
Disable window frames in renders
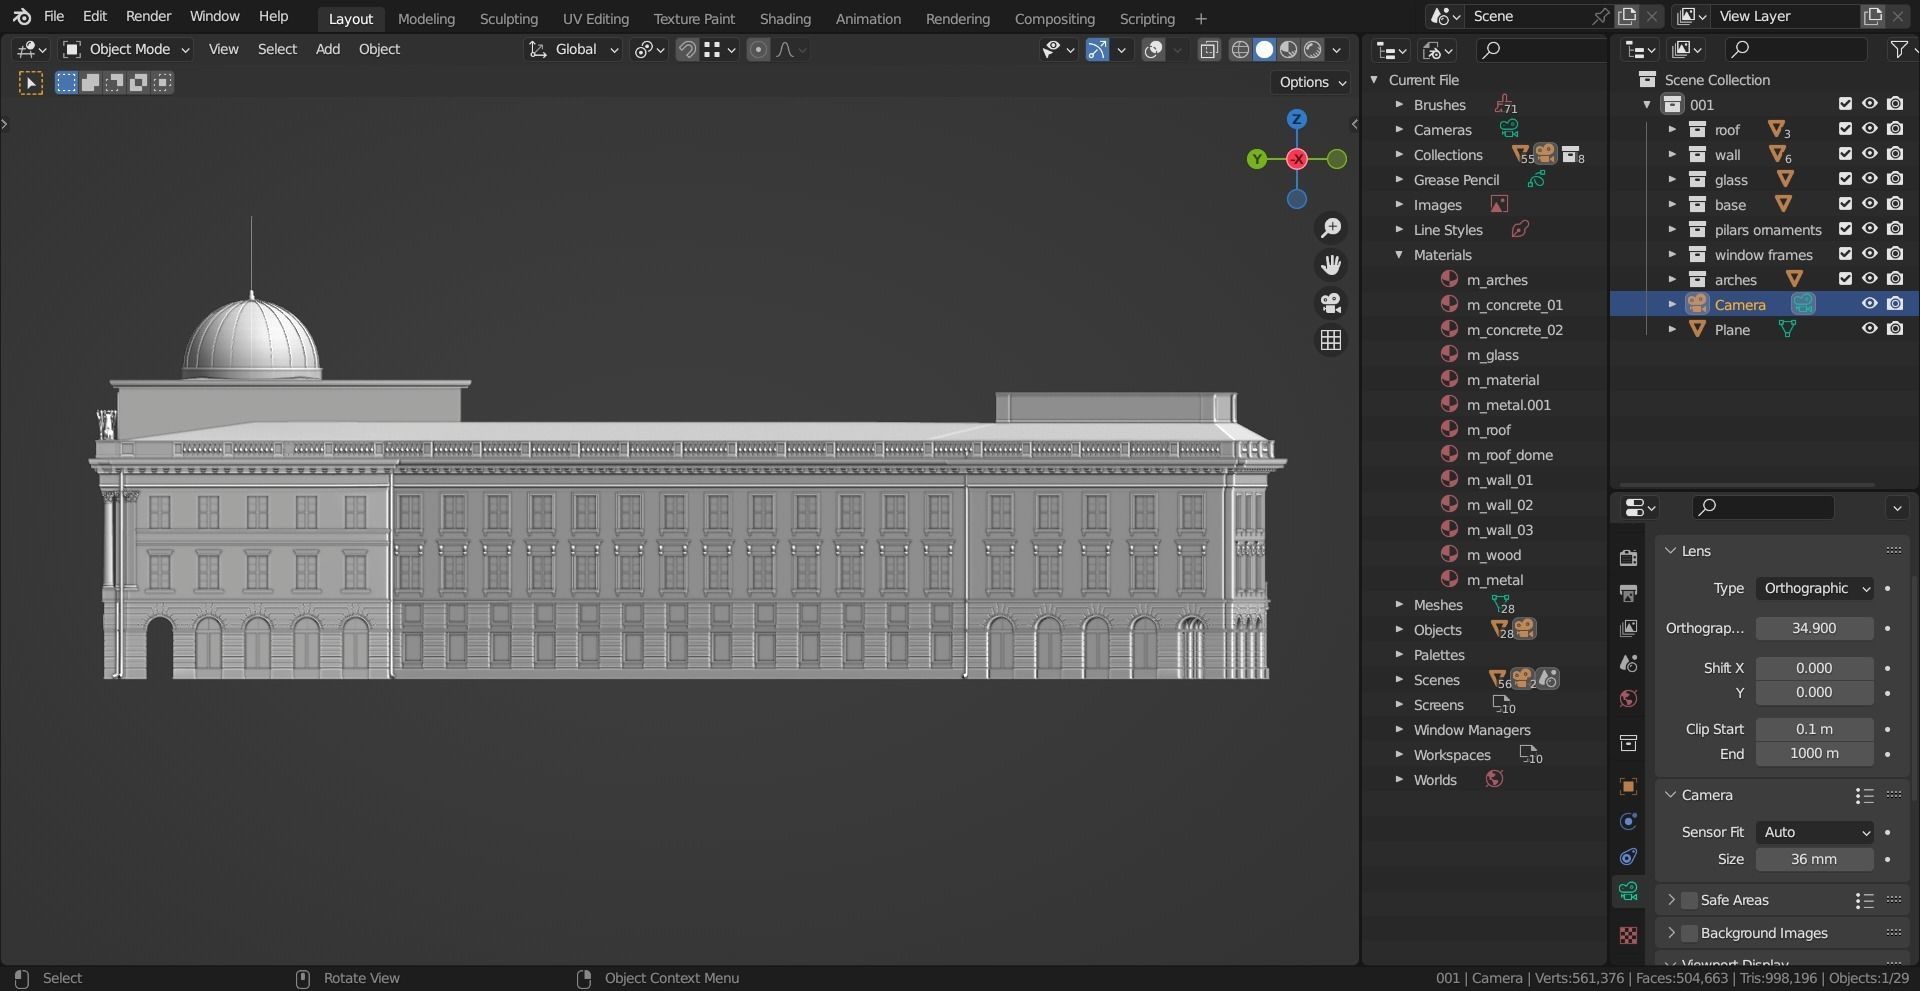(x=1895, y=254)
